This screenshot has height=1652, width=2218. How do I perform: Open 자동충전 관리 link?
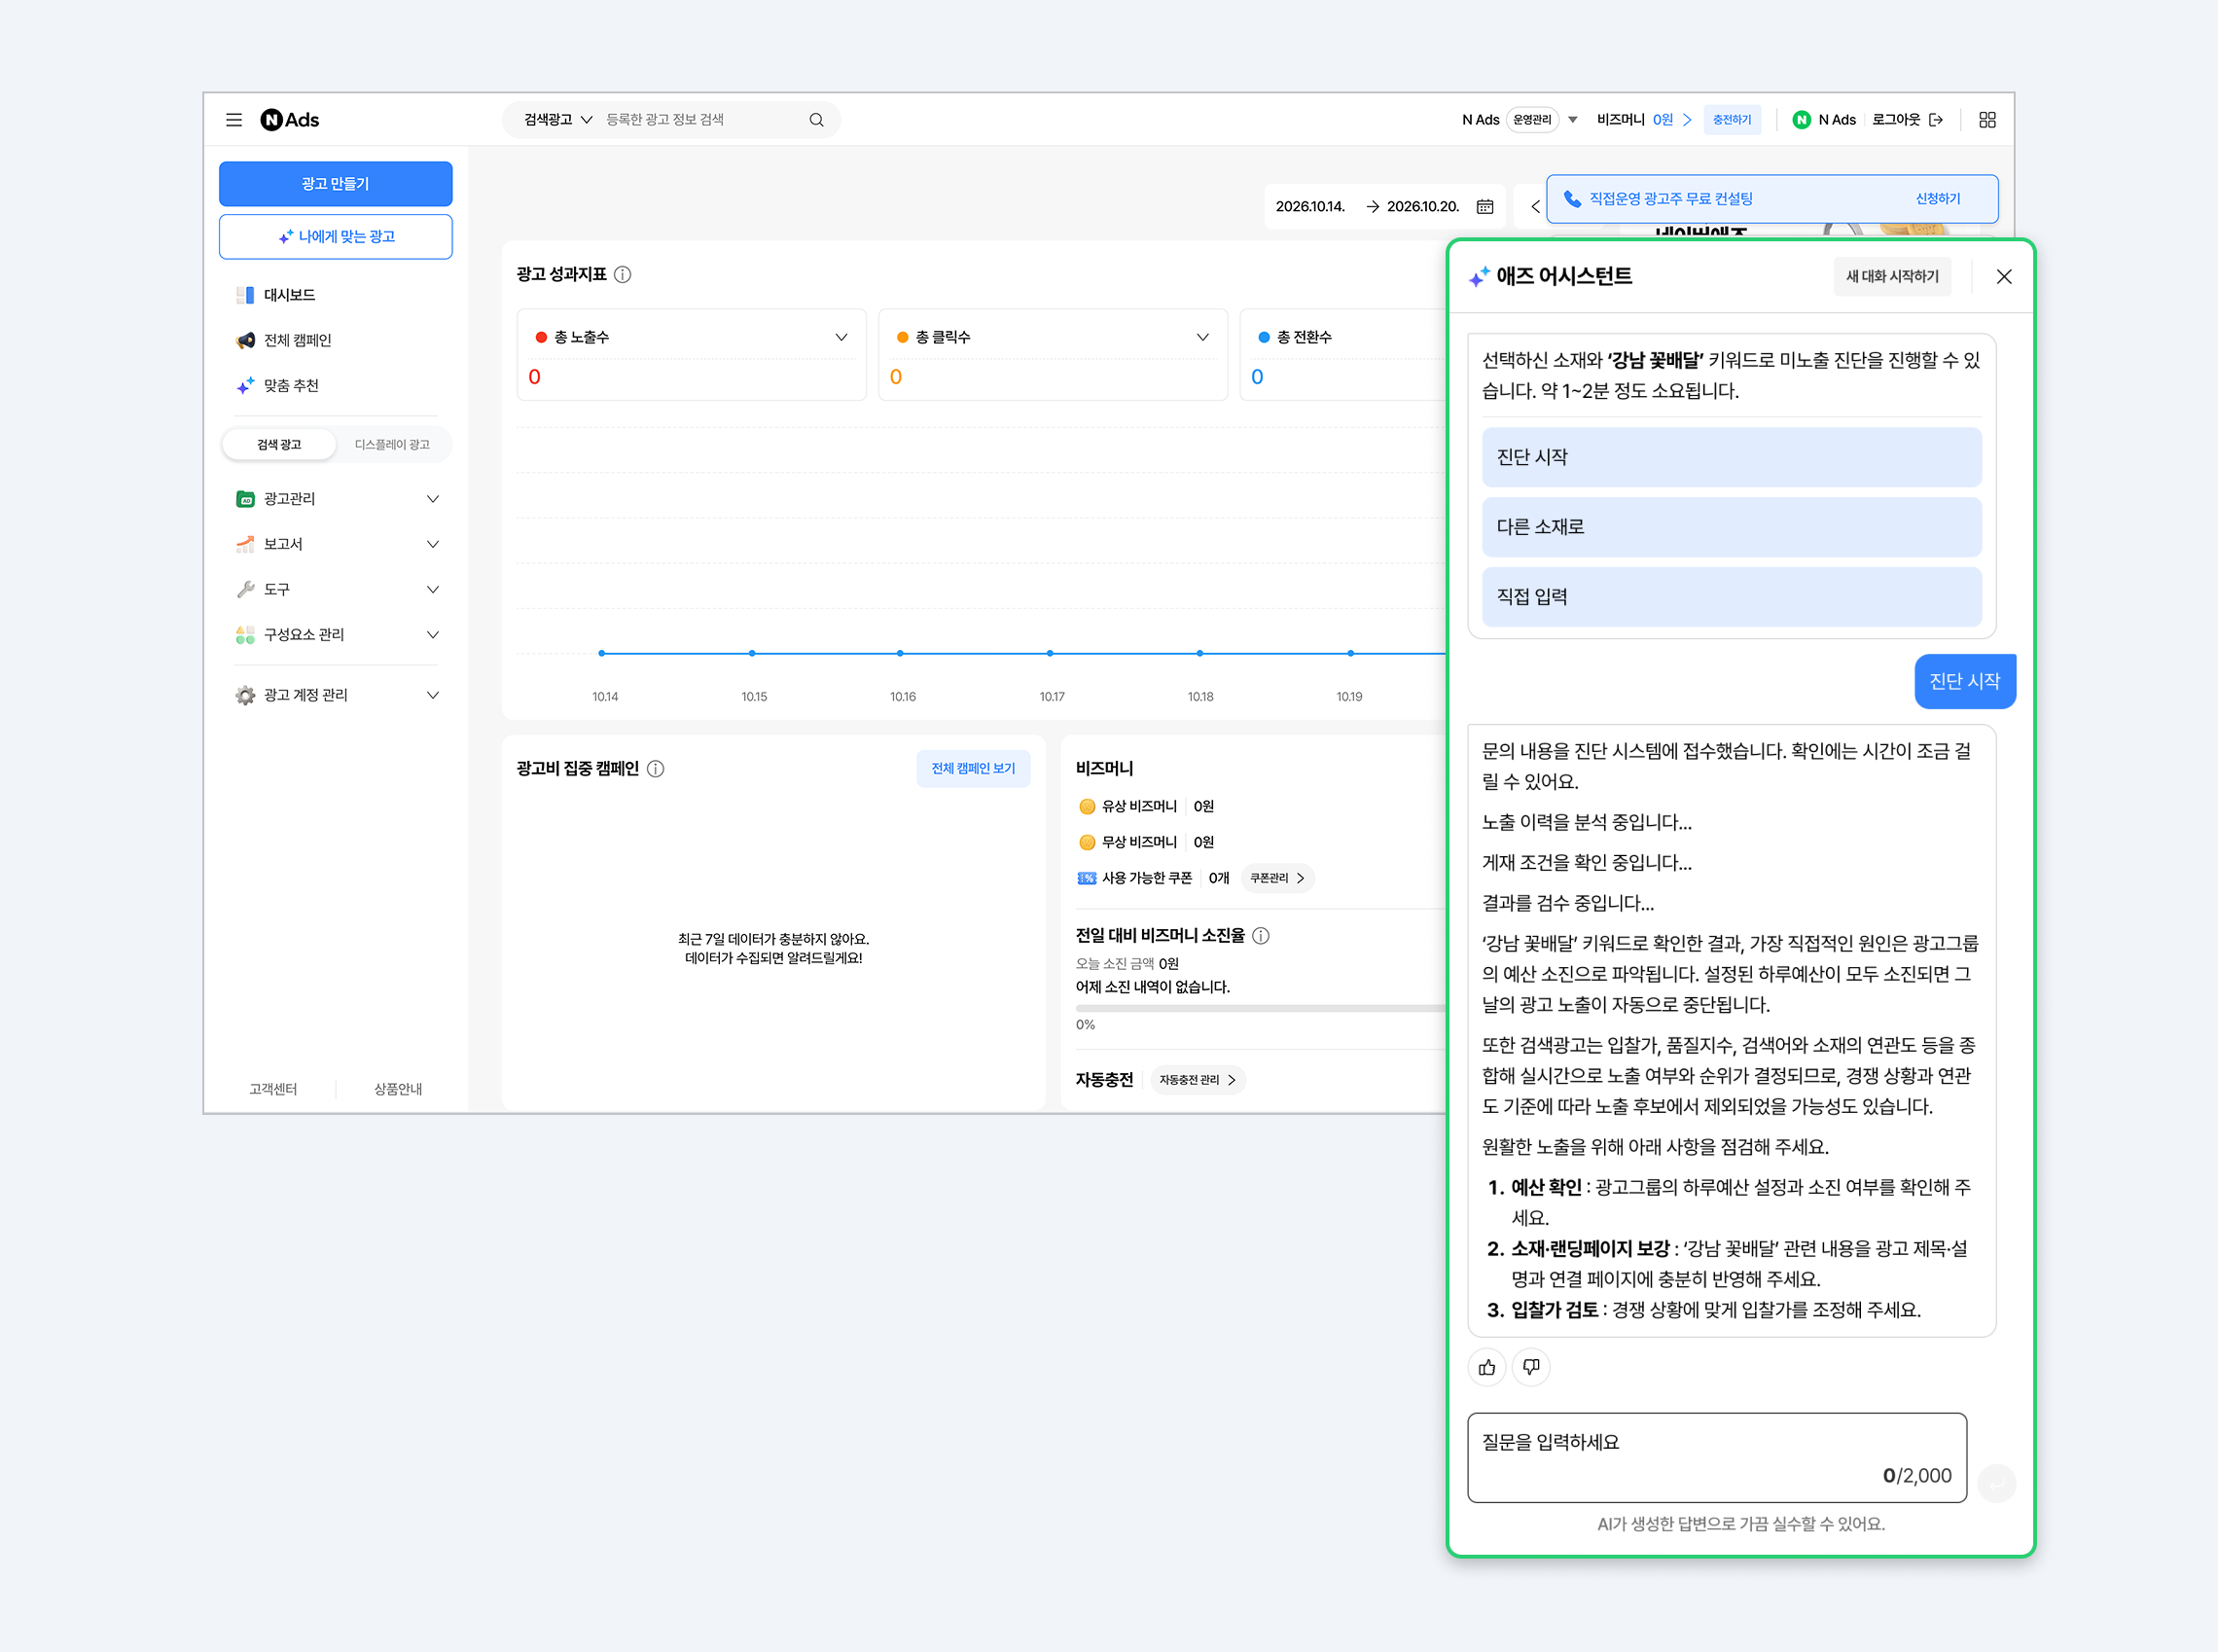1197,1080
